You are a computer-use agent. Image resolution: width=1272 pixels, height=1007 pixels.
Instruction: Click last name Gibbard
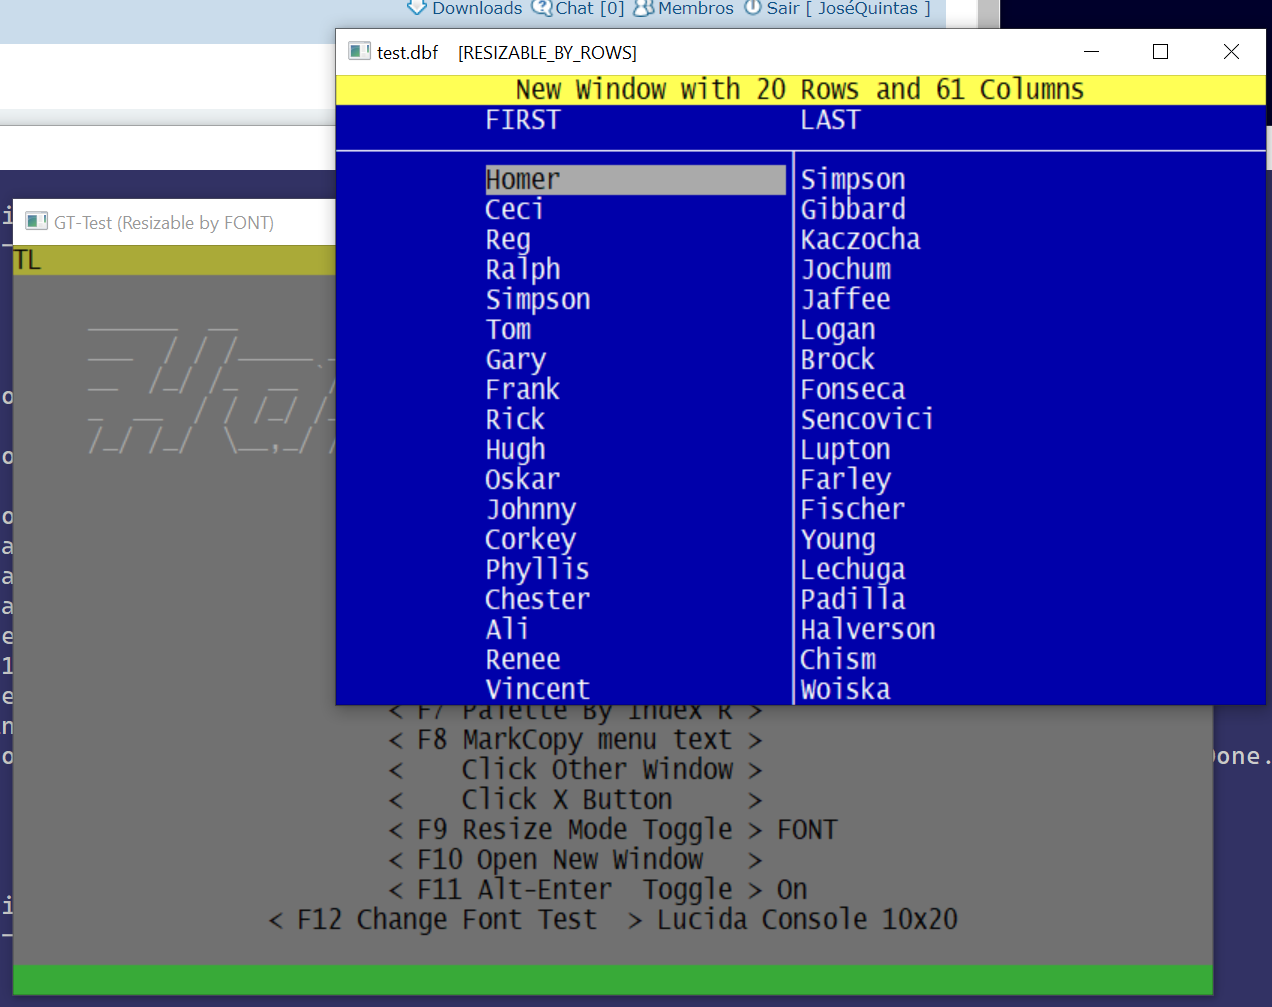(x=853, y=210)
